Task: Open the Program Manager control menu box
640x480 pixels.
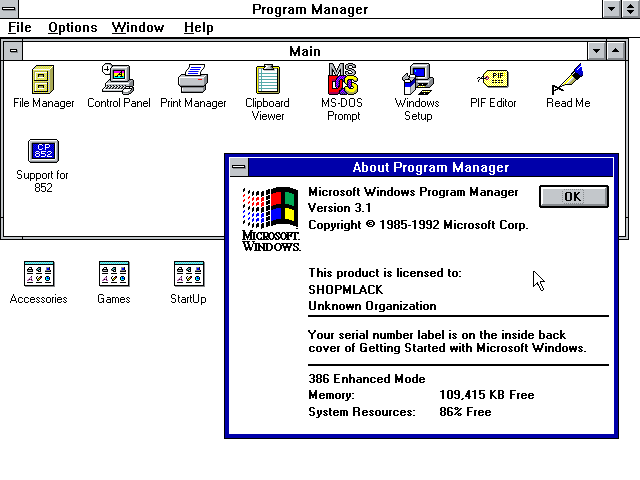Action: pyautogui.click(x=9, y=9)
